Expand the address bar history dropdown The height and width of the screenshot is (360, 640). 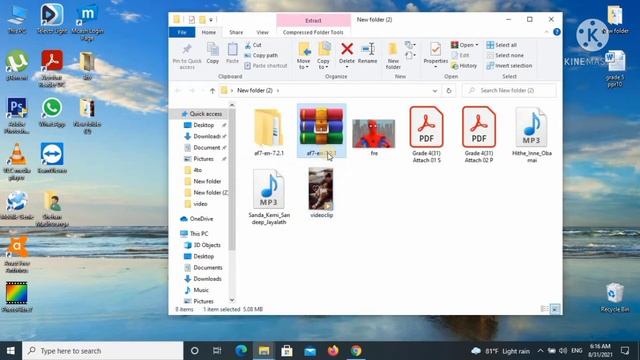pos(435,91)
